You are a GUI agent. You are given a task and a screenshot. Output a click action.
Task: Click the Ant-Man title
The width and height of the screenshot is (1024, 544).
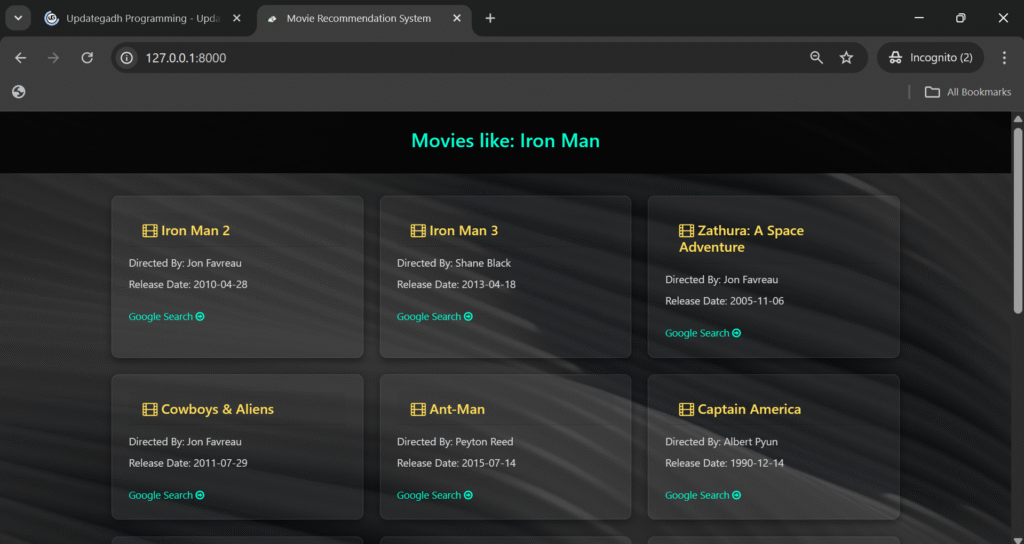point(457,409)
